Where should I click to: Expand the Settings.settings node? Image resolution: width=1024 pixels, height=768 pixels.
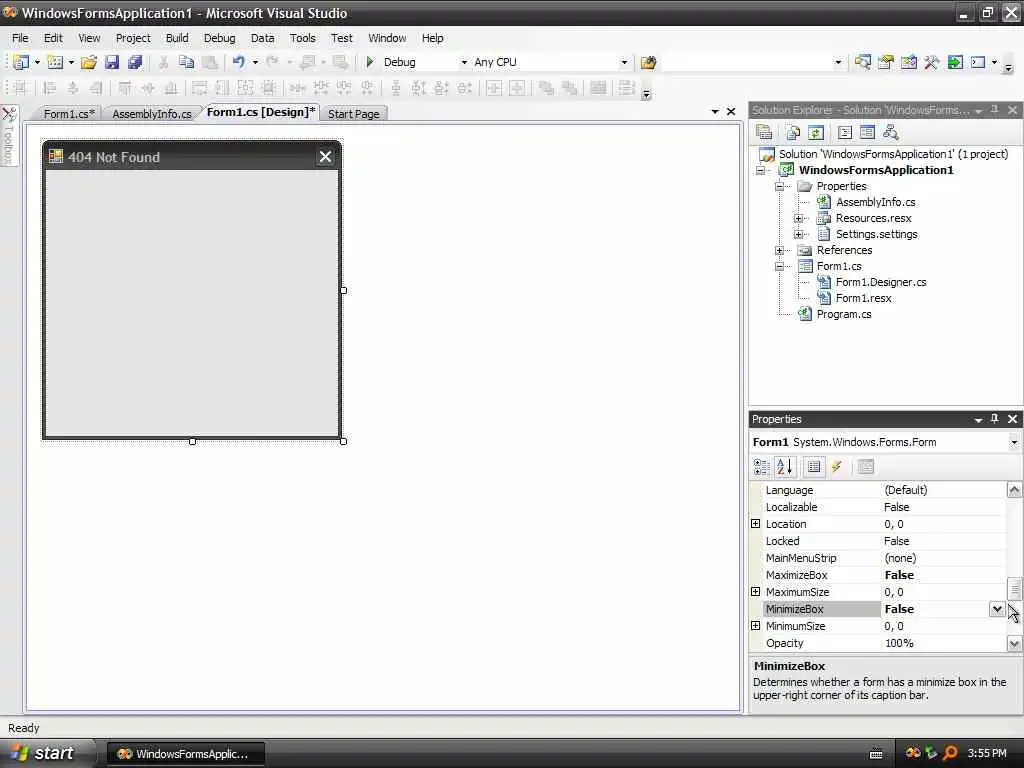coord(798,234)
